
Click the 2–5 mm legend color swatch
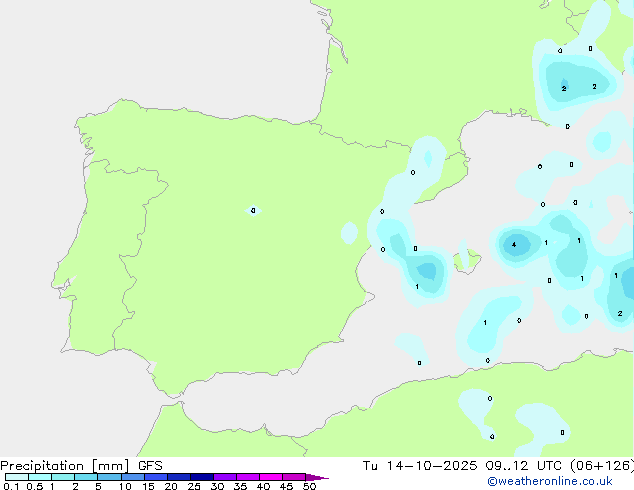(86, 477)
